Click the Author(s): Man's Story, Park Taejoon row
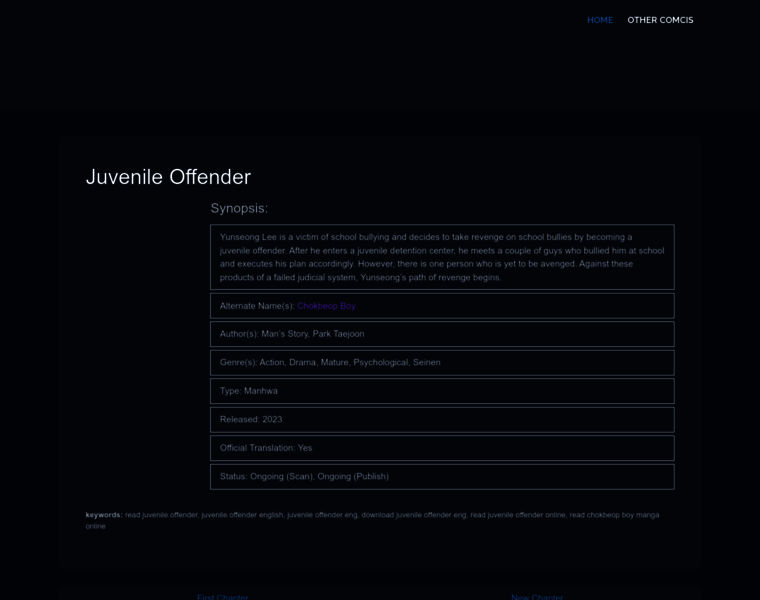Screen dimensions: 760x600 [x=442, y=334]
